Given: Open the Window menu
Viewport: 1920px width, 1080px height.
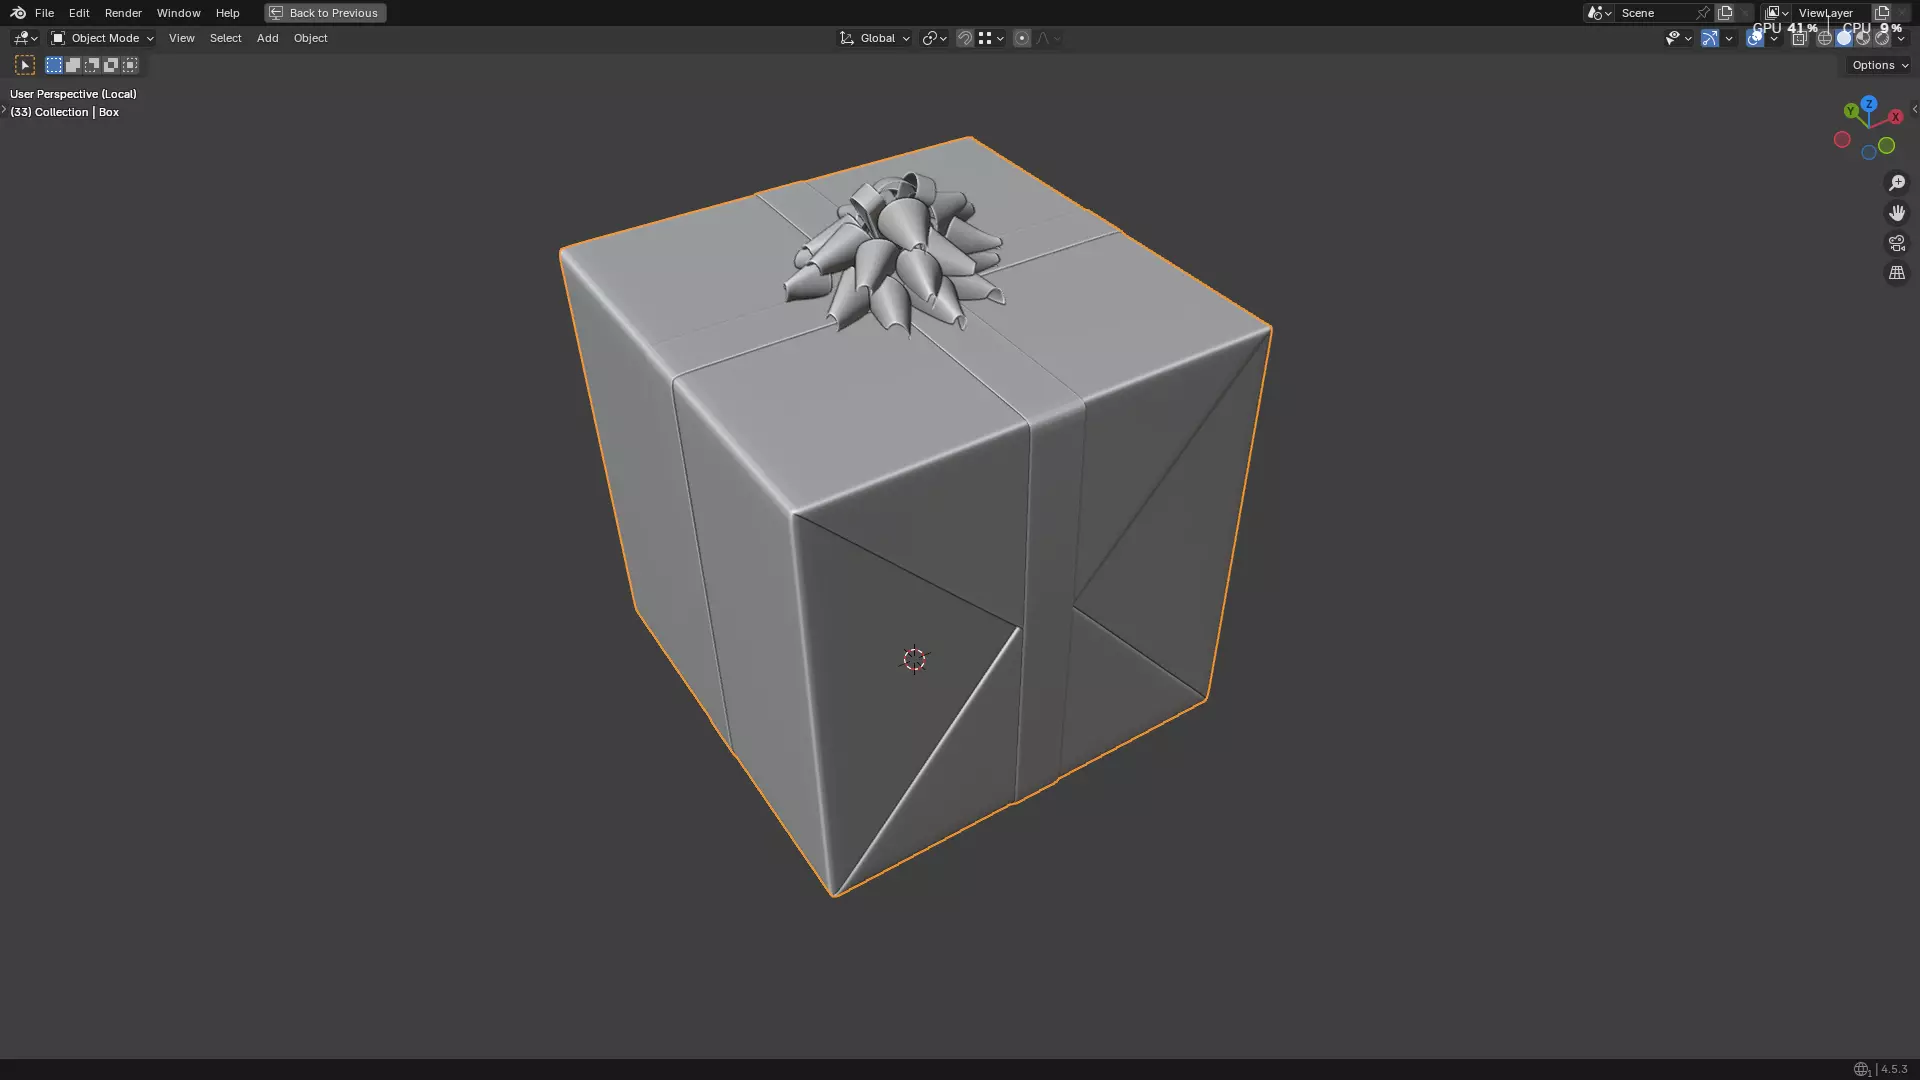Looking at the screenshot, I should [178, 13].
